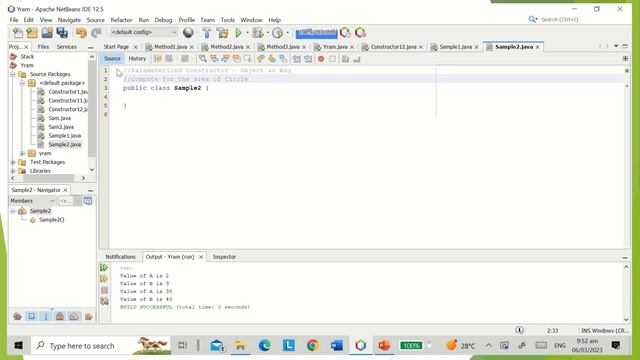The width and height of the screenshot is (640, 360).
Task: Click Type here to search box
Action: click(x=100, y=346)
